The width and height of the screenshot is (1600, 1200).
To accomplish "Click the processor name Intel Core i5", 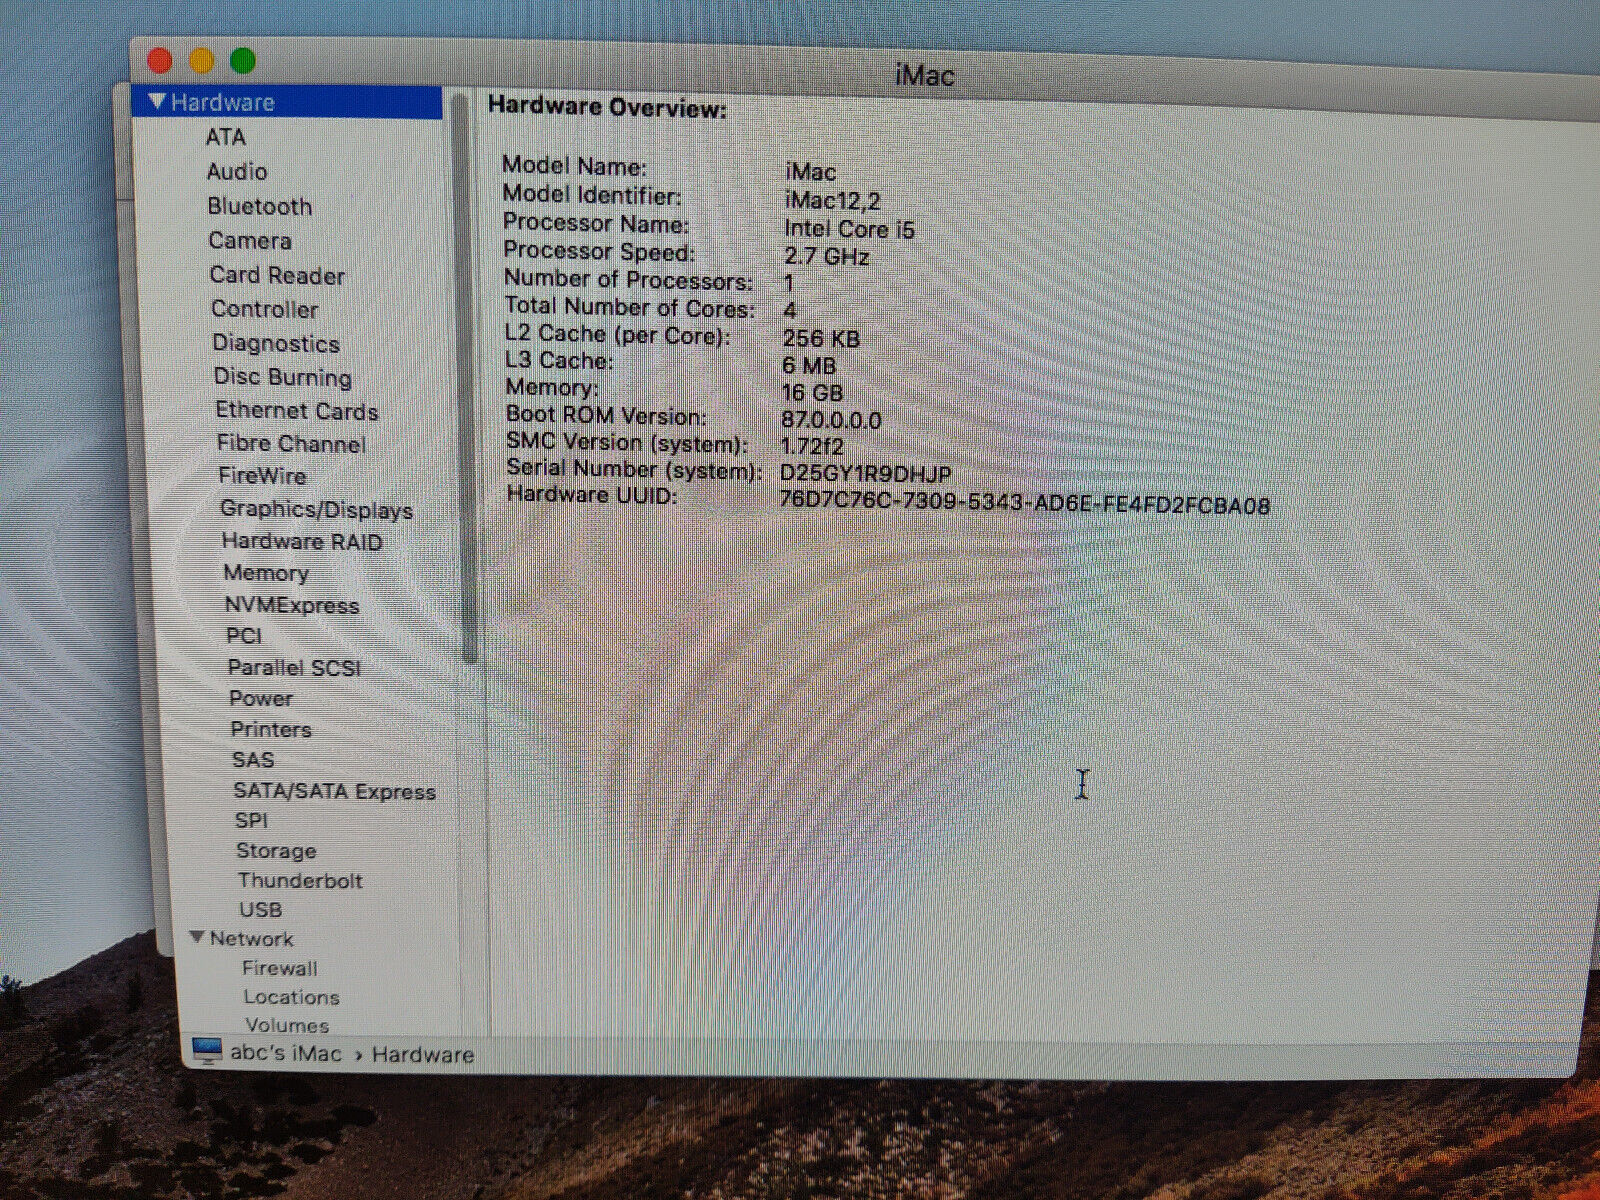I will 849,229.
